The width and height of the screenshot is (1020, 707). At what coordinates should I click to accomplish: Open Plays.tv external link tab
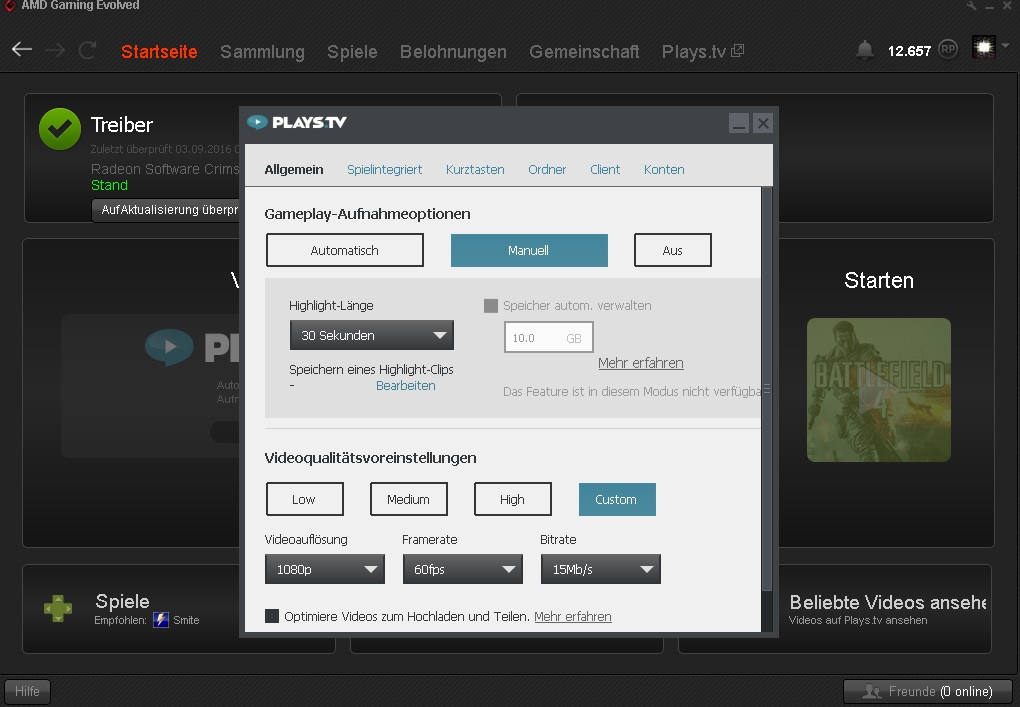coord(703,51)
